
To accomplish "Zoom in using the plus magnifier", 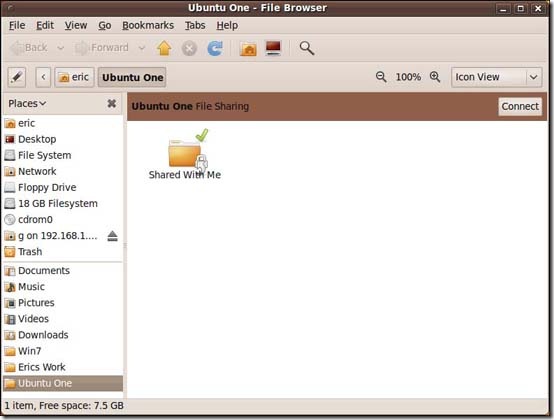I will pos(435,77).
